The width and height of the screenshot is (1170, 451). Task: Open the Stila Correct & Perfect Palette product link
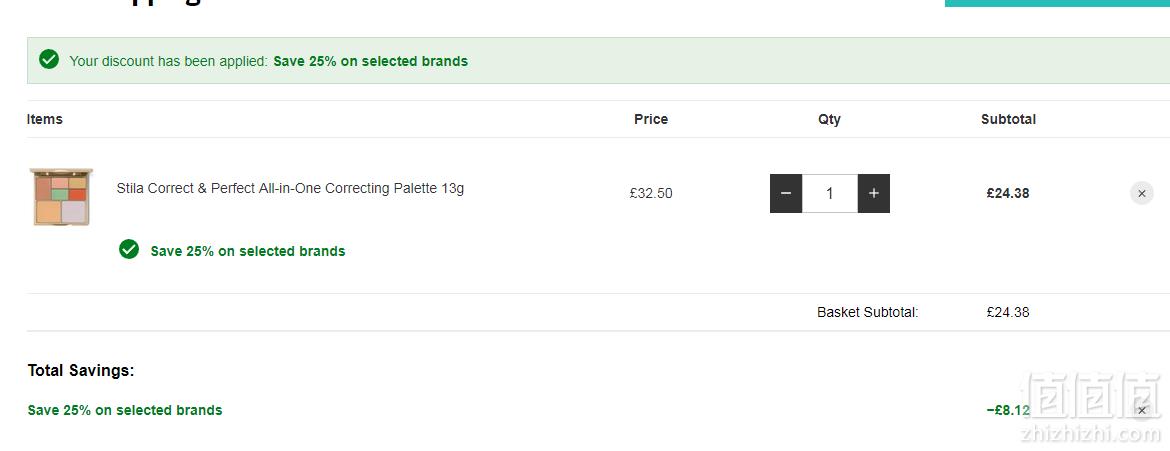point(290,188)
